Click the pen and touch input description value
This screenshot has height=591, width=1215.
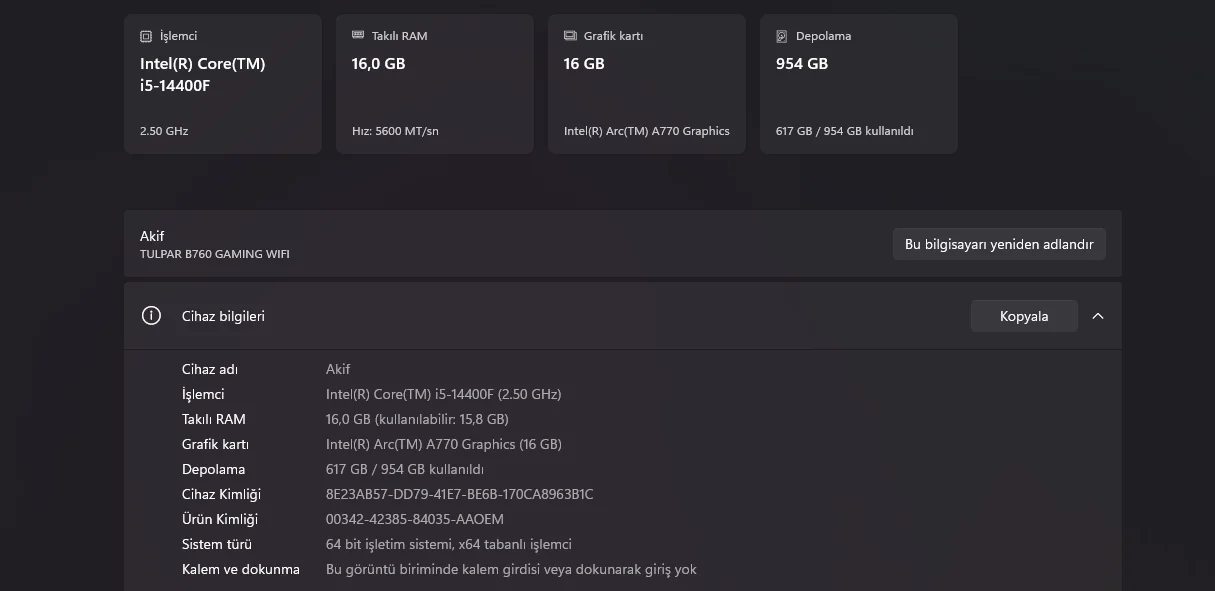pos(511,569)
